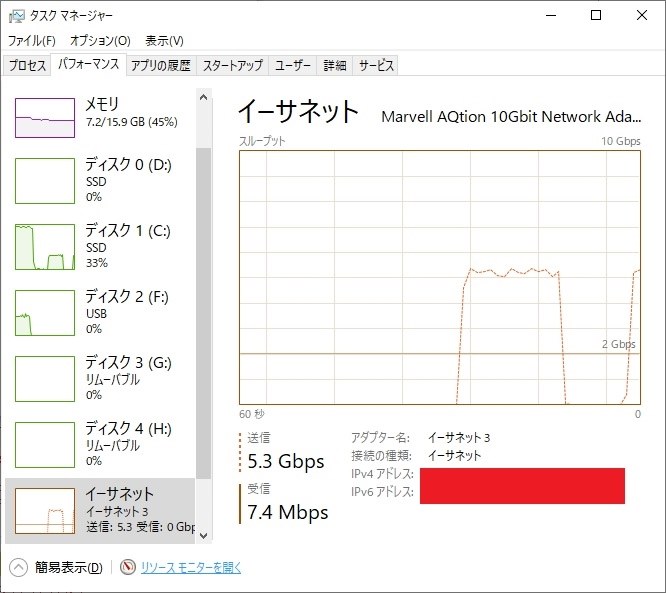Switch to the プロセス tab
The height and width of the screenshot is (593, 666).
pos(27,65)
